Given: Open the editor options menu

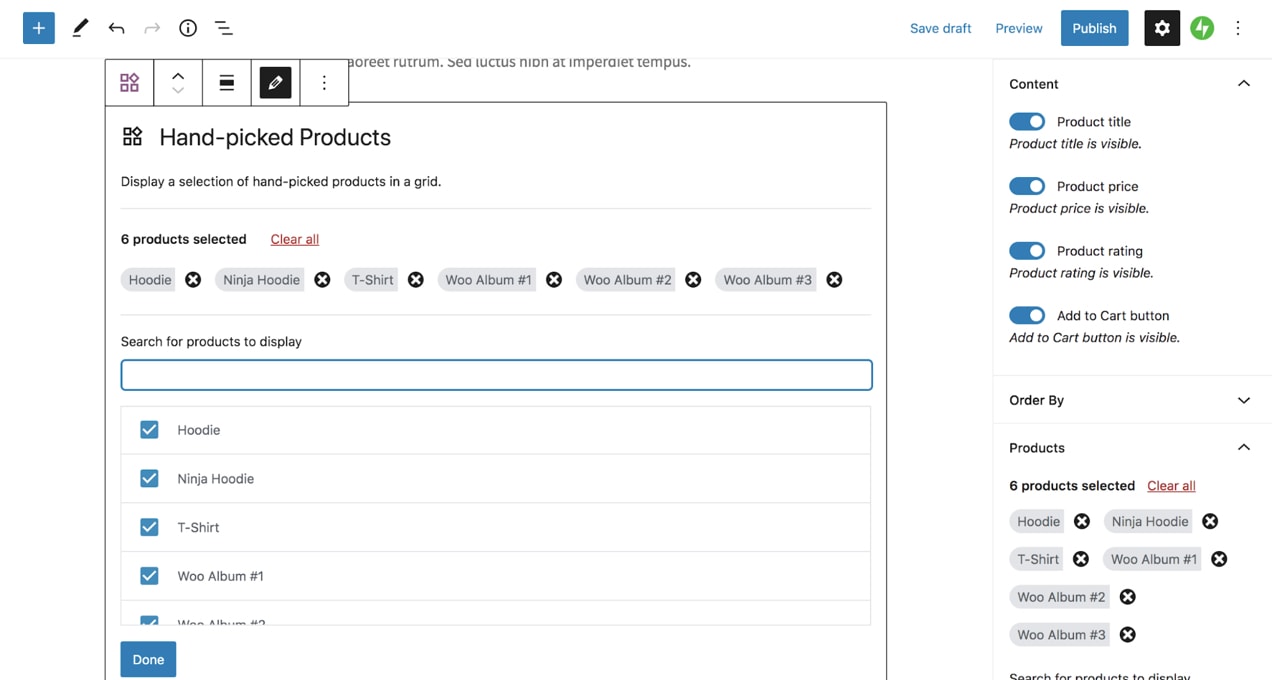Looking at the screenshot, I should (1238, 28).
